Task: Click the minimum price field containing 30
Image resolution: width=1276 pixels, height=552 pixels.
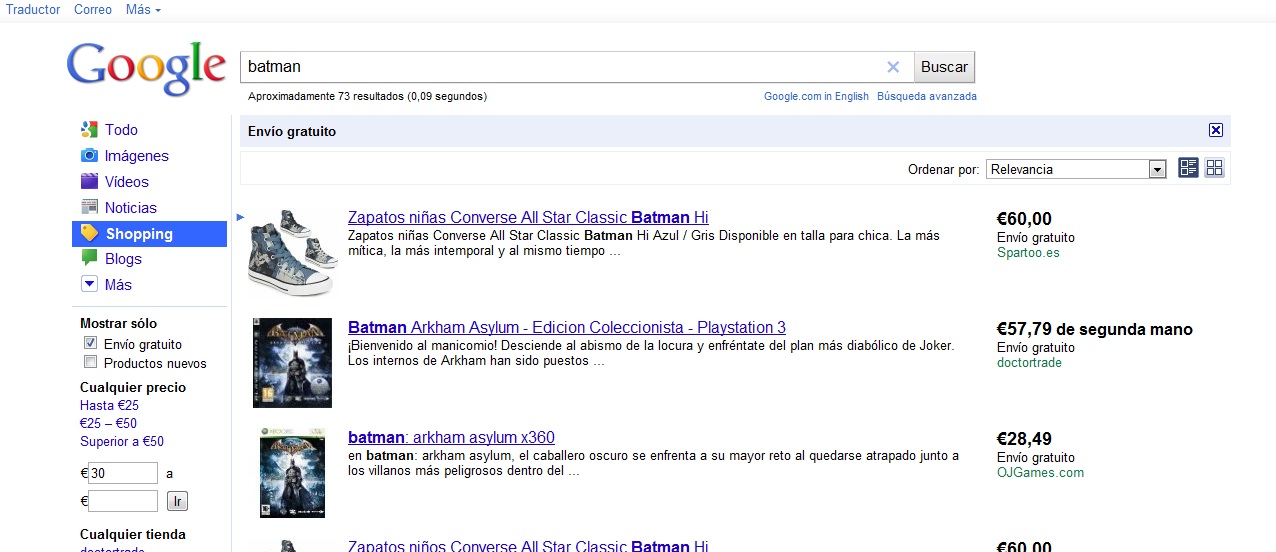Action: click(x=123, y=473)
